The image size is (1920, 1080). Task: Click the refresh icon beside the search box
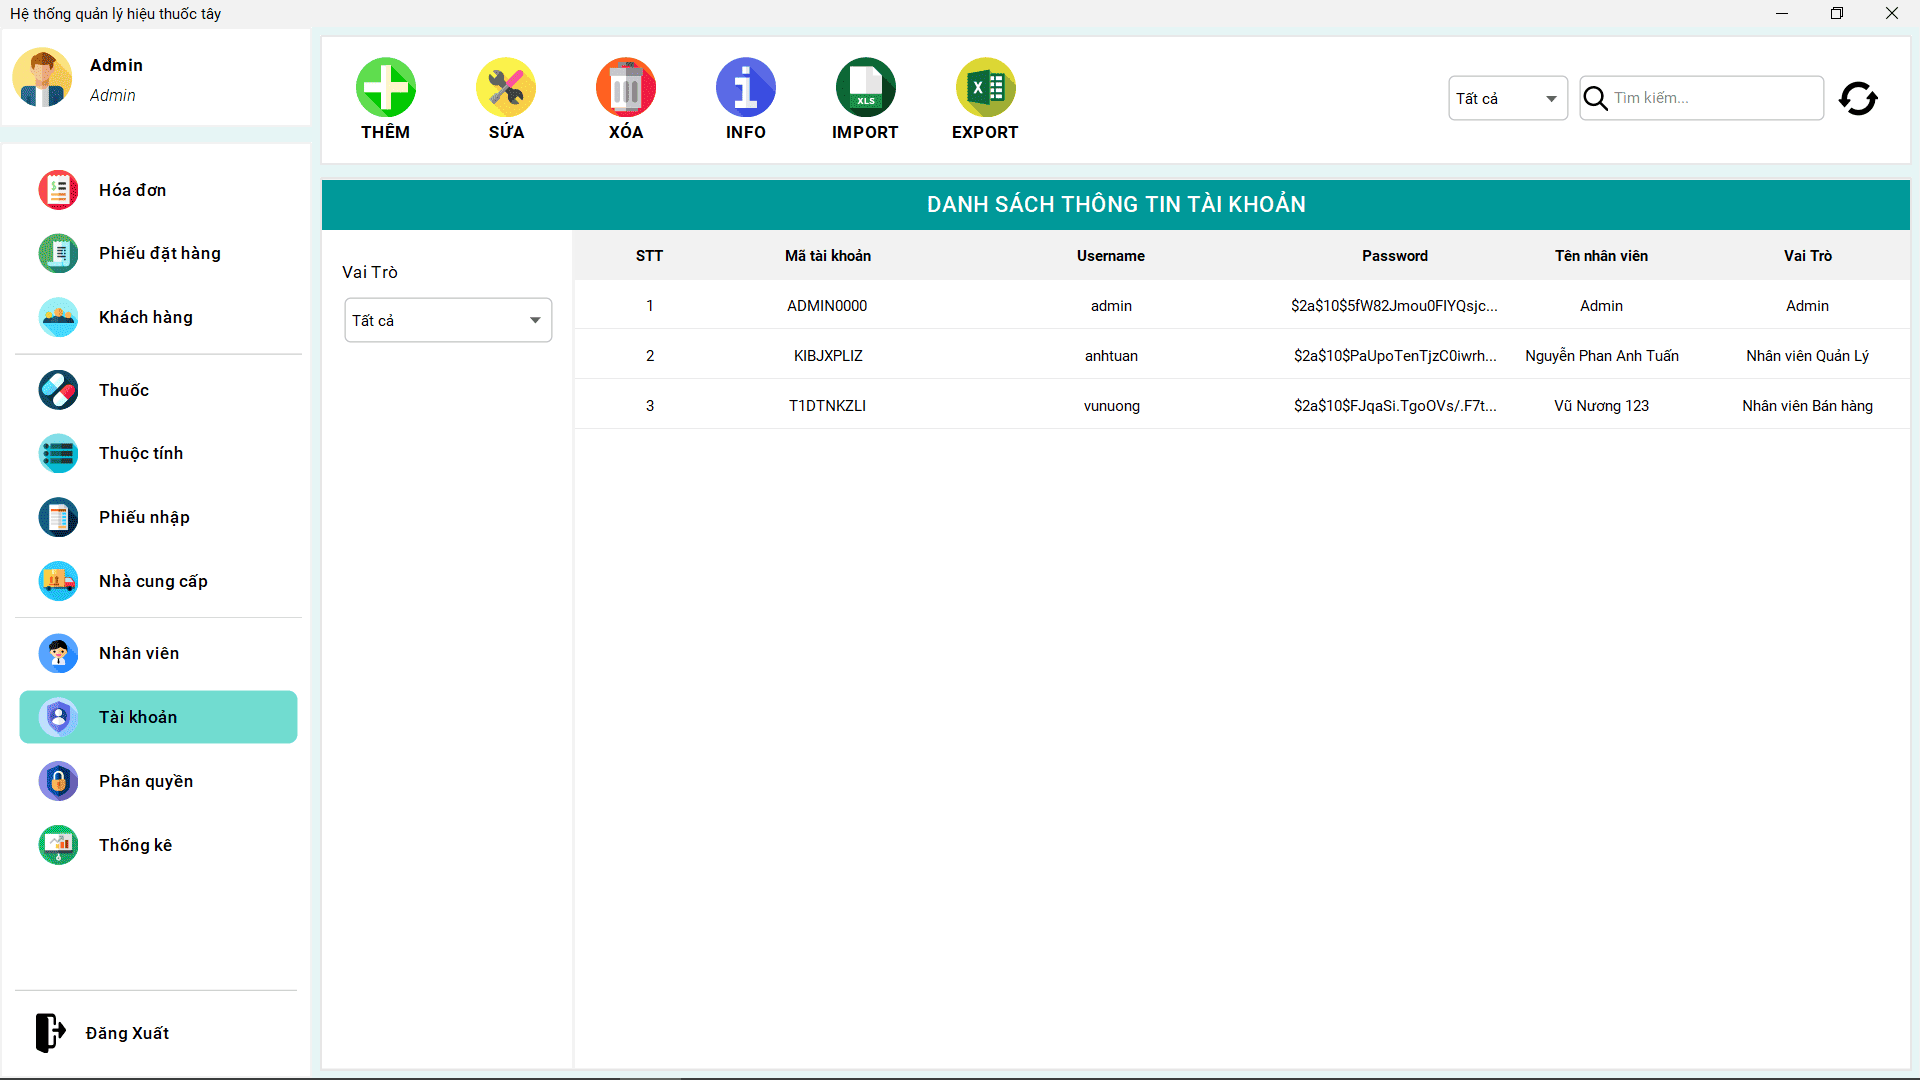click(1858, 98)
